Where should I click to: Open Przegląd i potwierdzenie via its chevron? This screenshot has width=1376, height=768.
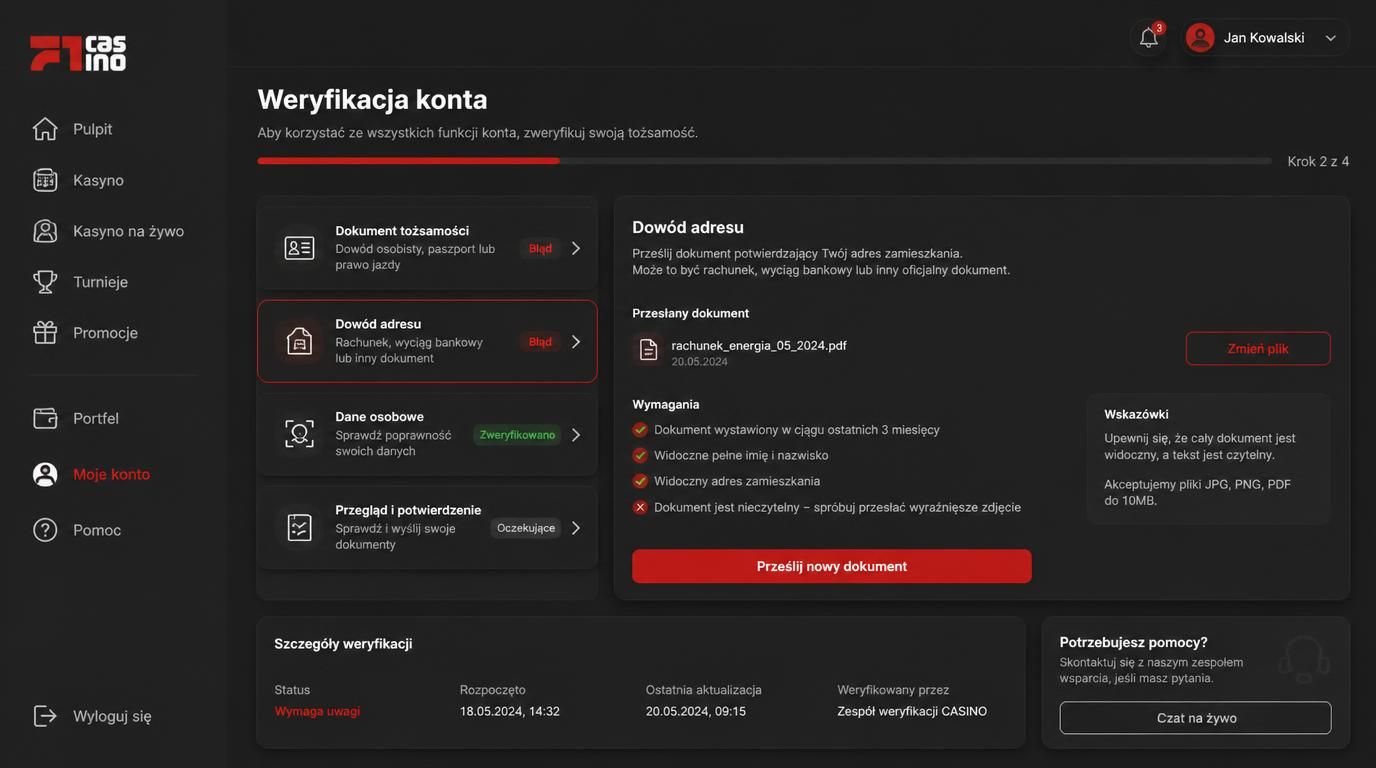(576, 528)
